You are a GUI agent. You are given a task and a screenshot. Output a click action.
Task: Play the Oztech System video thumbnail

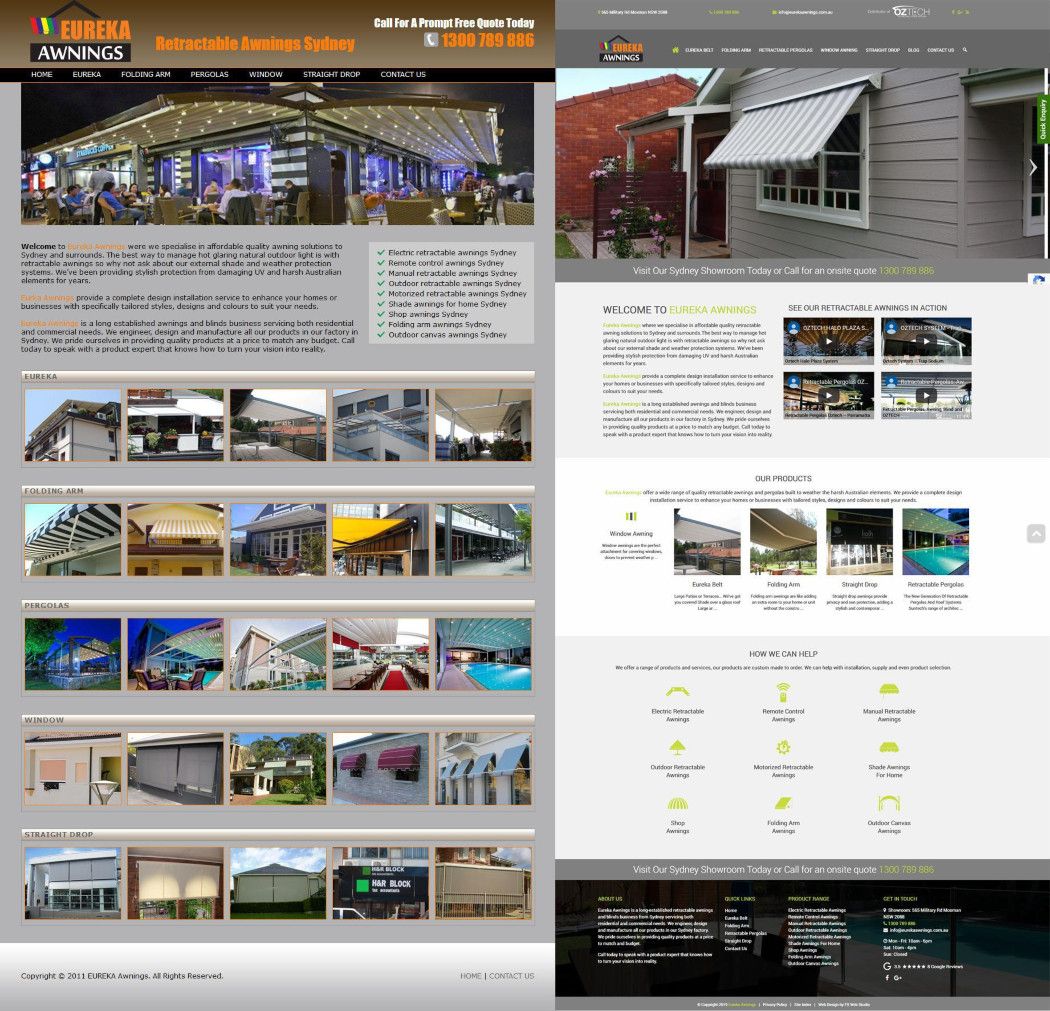(926, 341)
